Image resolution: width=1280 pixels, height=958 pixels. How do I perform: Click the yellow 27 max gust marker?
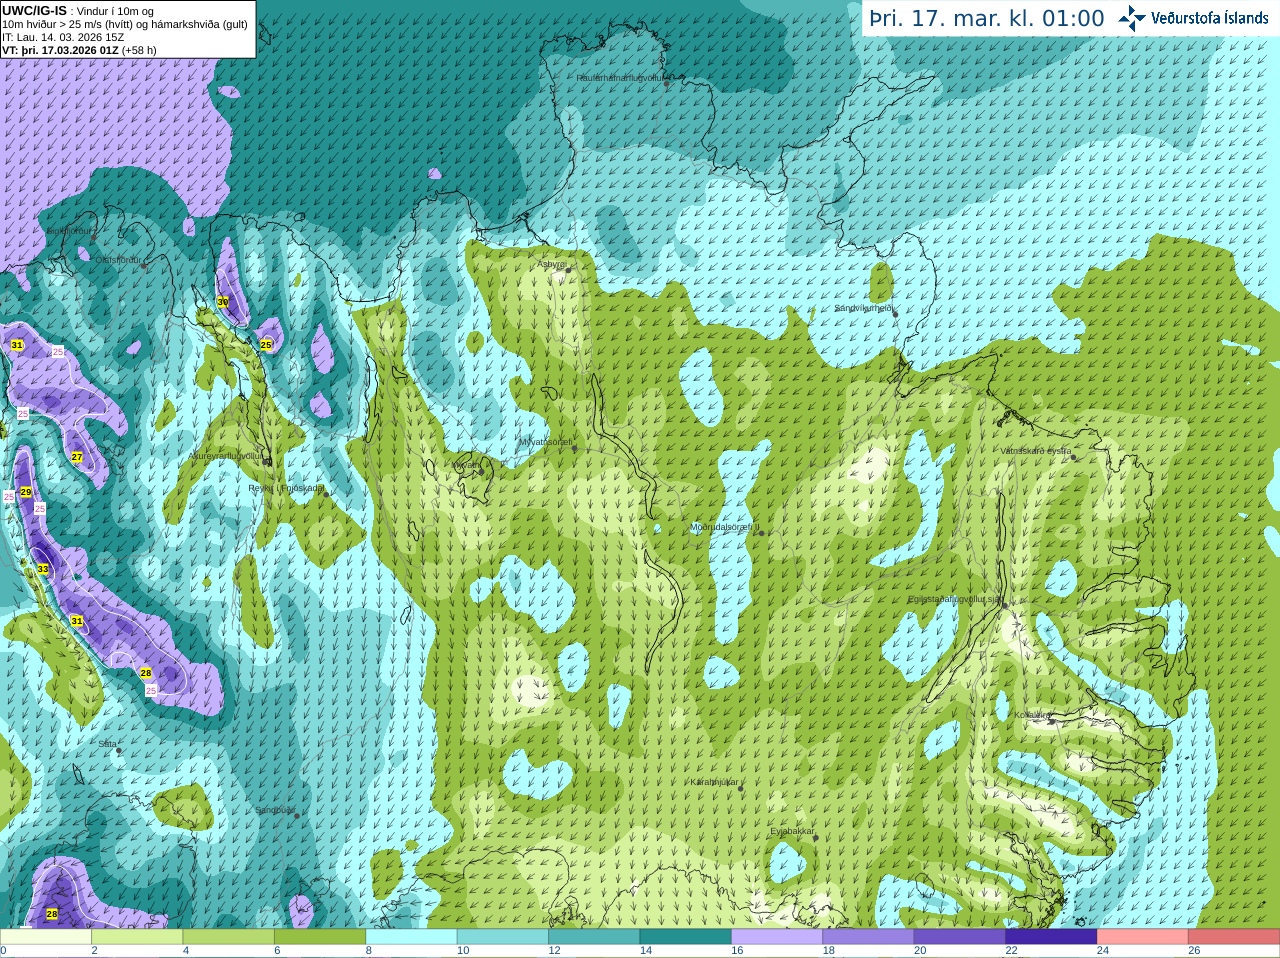click(x=77, y=457)
